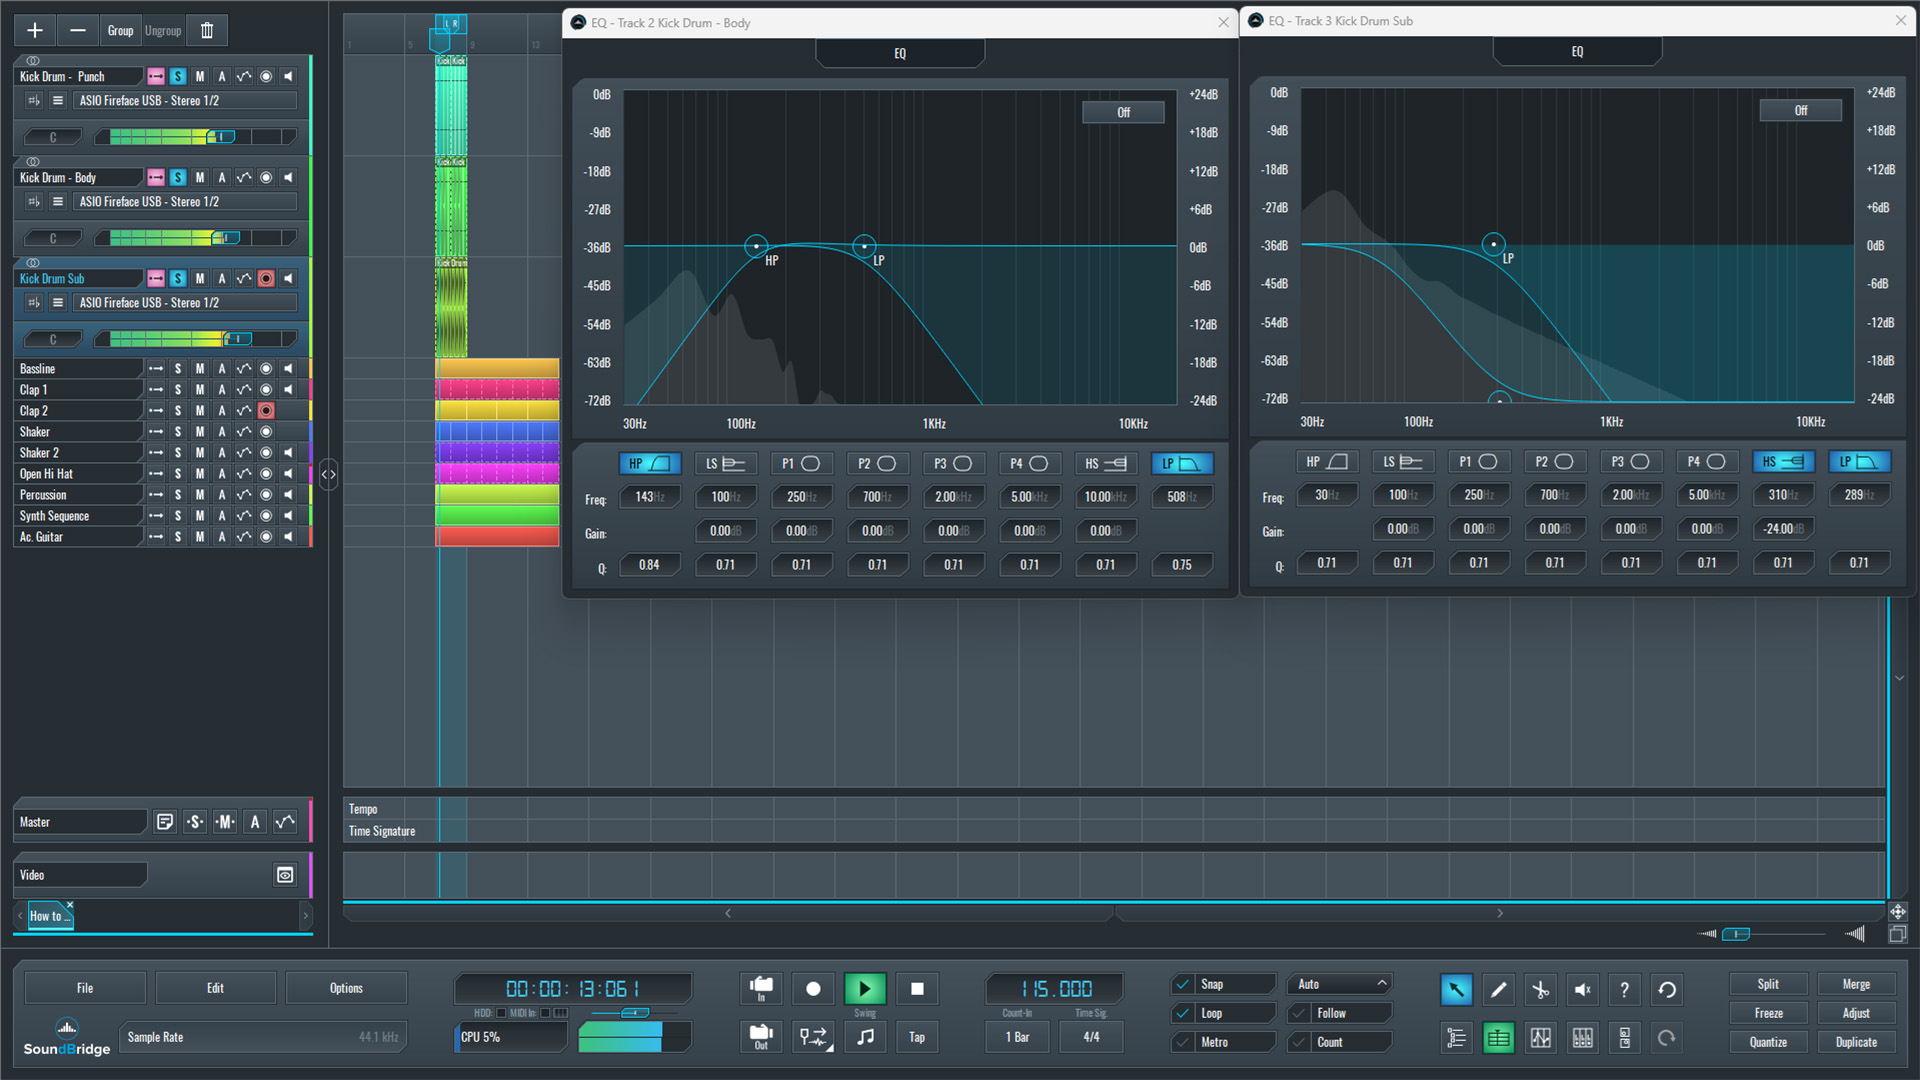The width and height of the screenshot is (1920, 1080).
Task: Toggle the Off button in Track 2 EQ graph
Action: coord(1123,113)
